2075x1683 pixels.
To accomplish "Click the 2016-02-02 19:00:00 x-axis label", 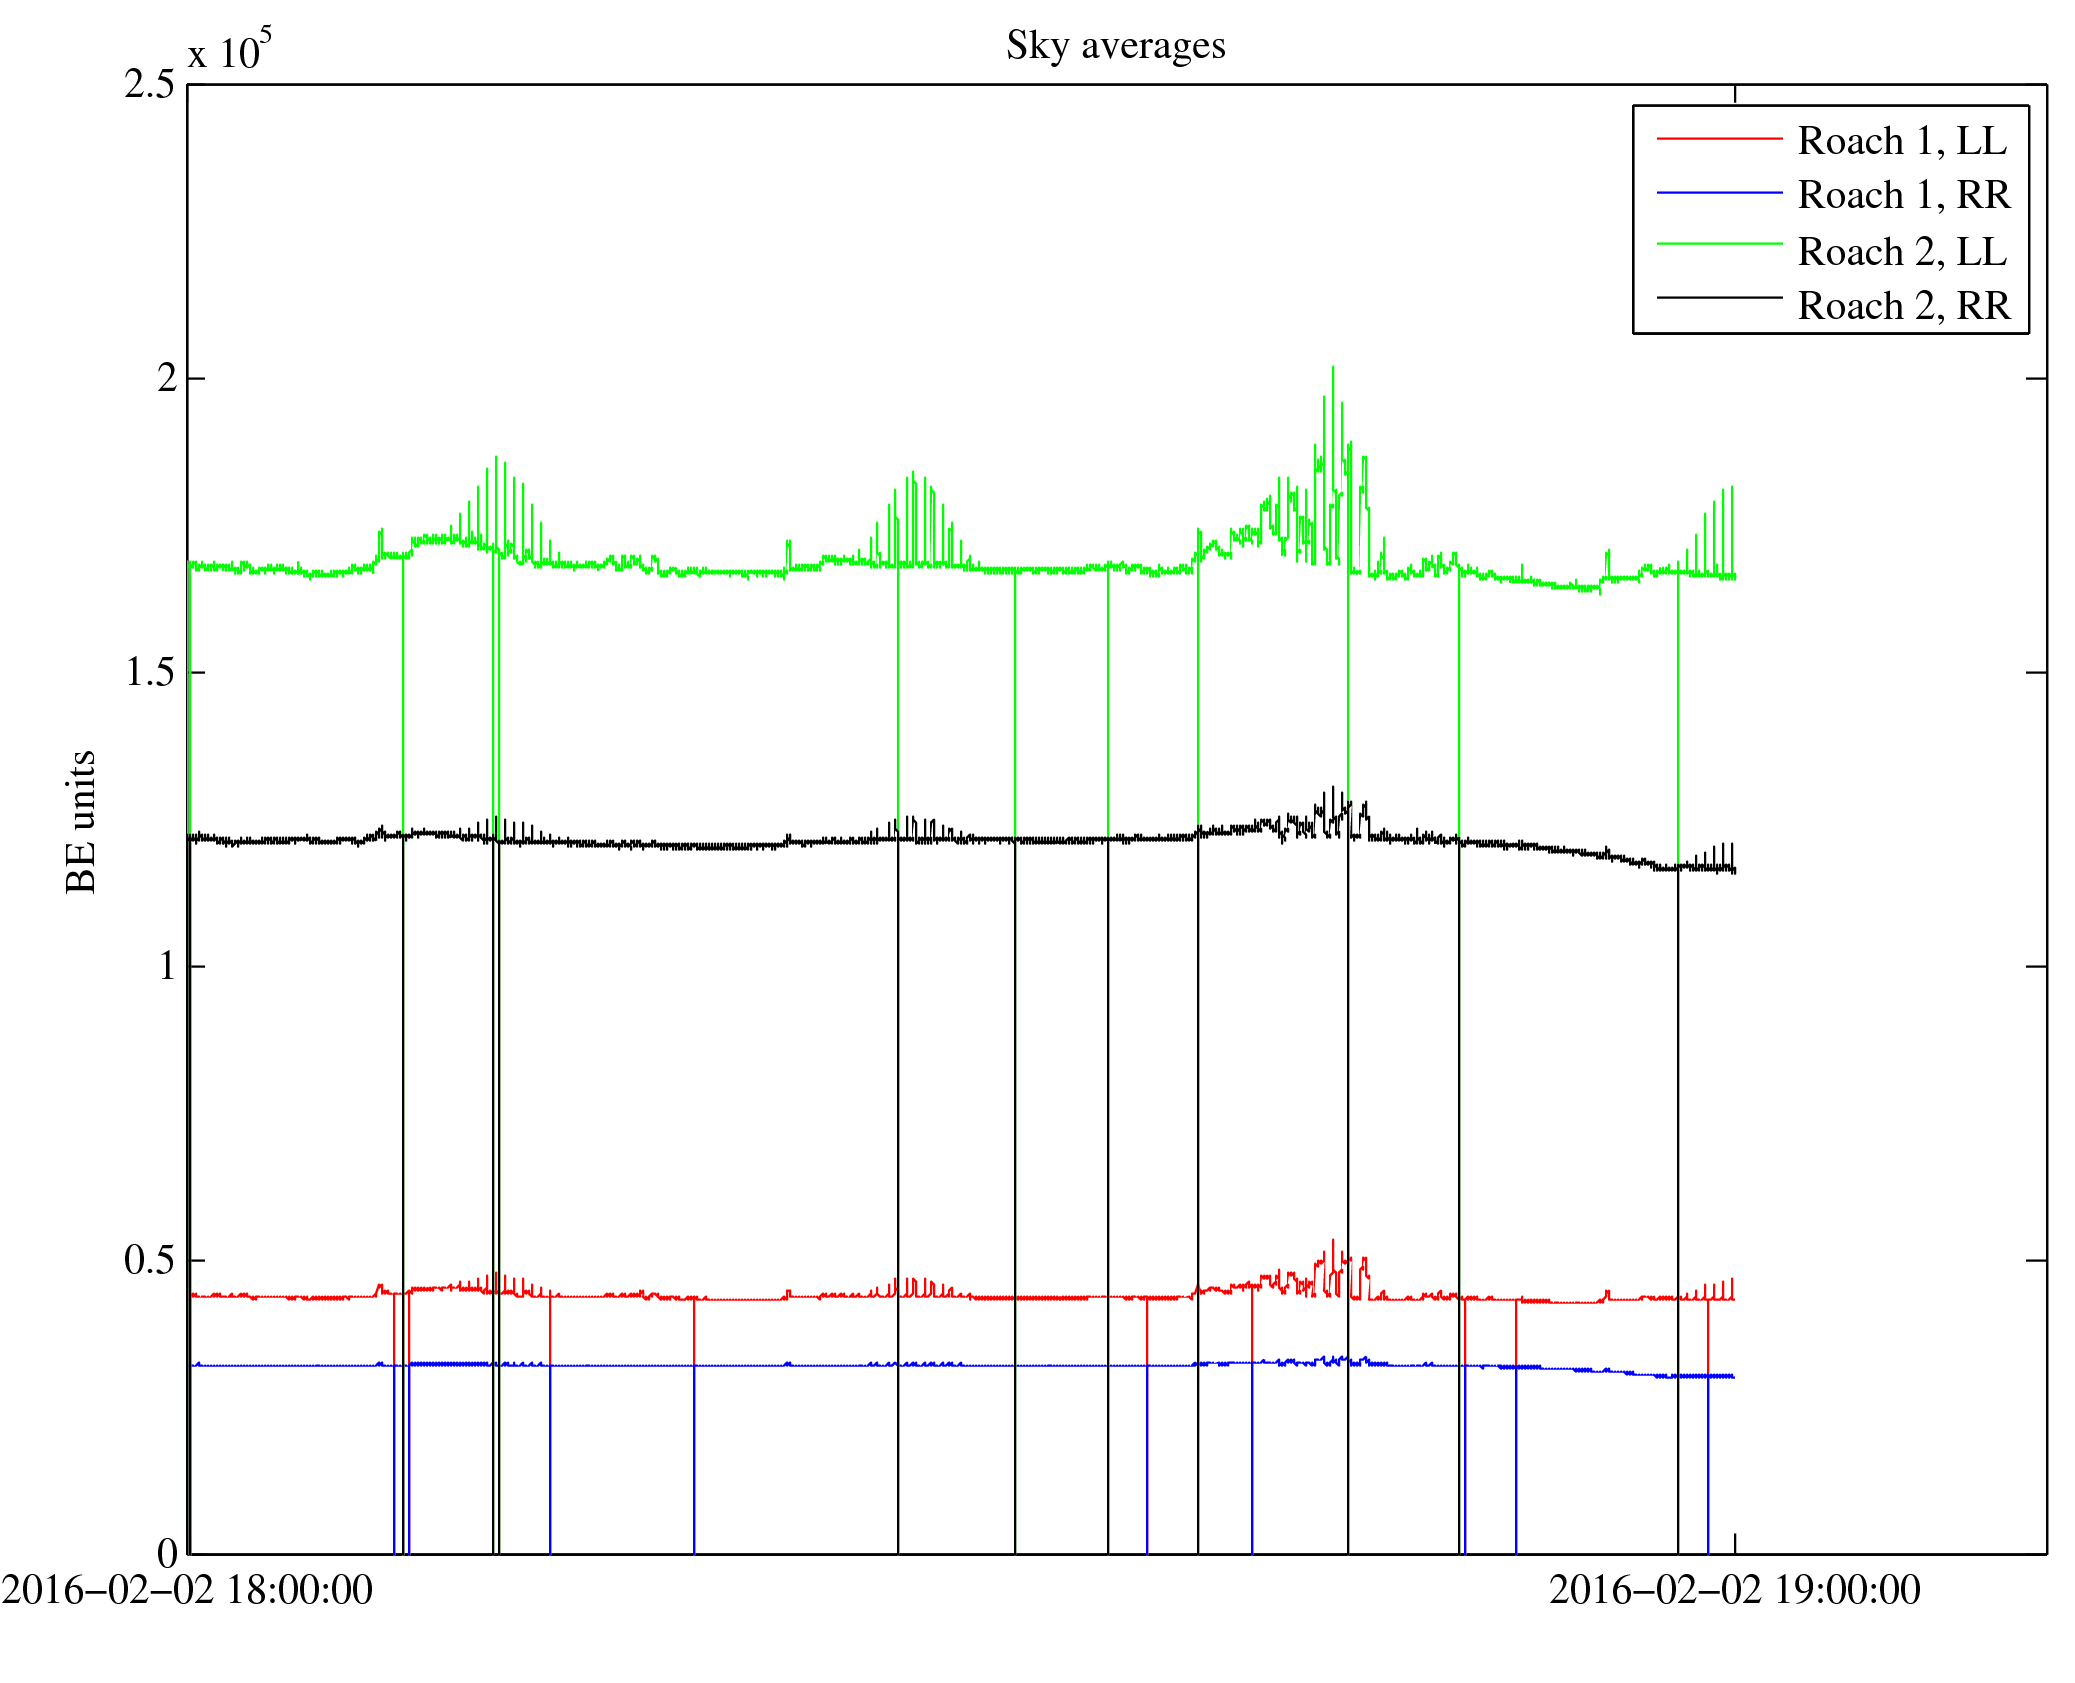I will (x=1734, y=1590).
